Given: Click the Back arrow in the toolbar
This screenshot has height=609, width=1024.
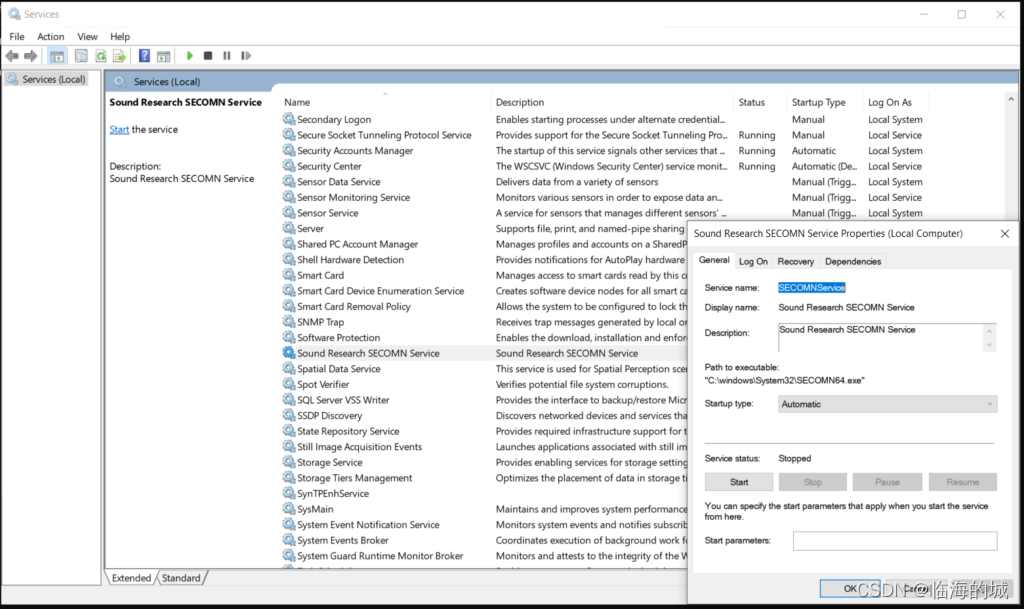Looking at the screenshot, I should (x=12, y=56).
